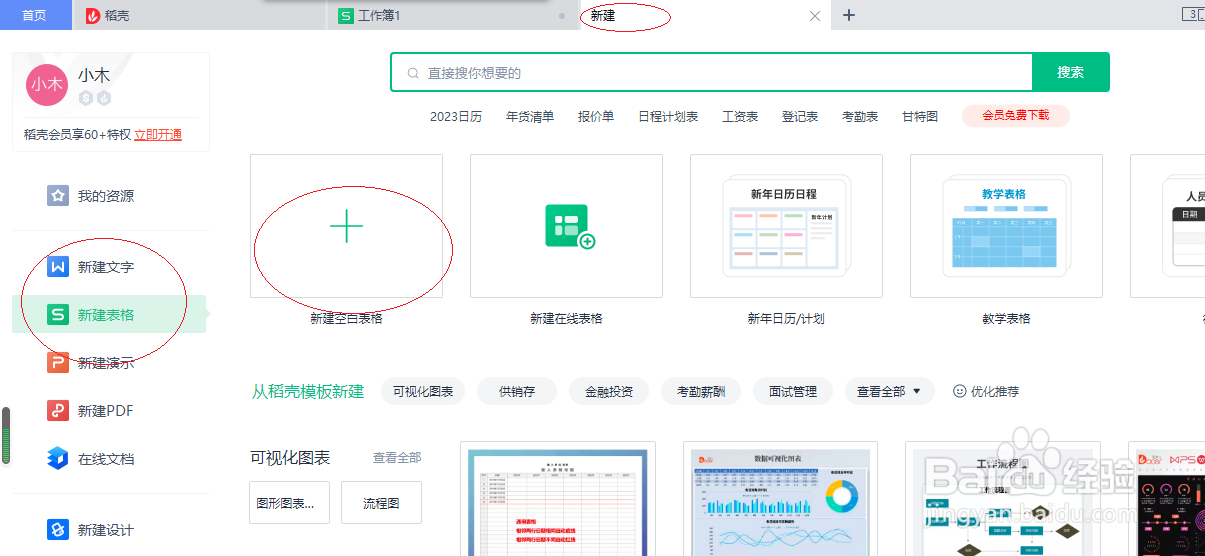Screen dimensions: 1205x556
Task: Click the green plus for blank spreadsheet
Action: click(x=346, y=226)
